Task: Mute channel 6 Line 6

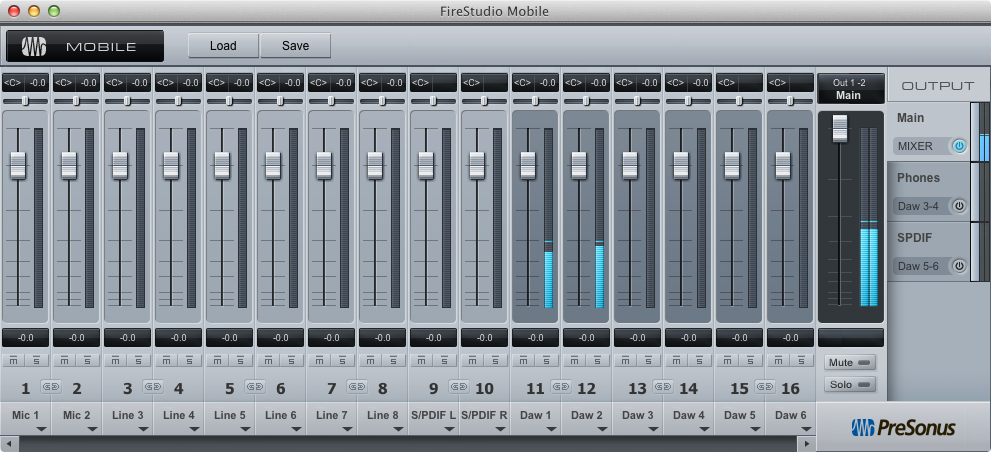Action: coord(269,360)
